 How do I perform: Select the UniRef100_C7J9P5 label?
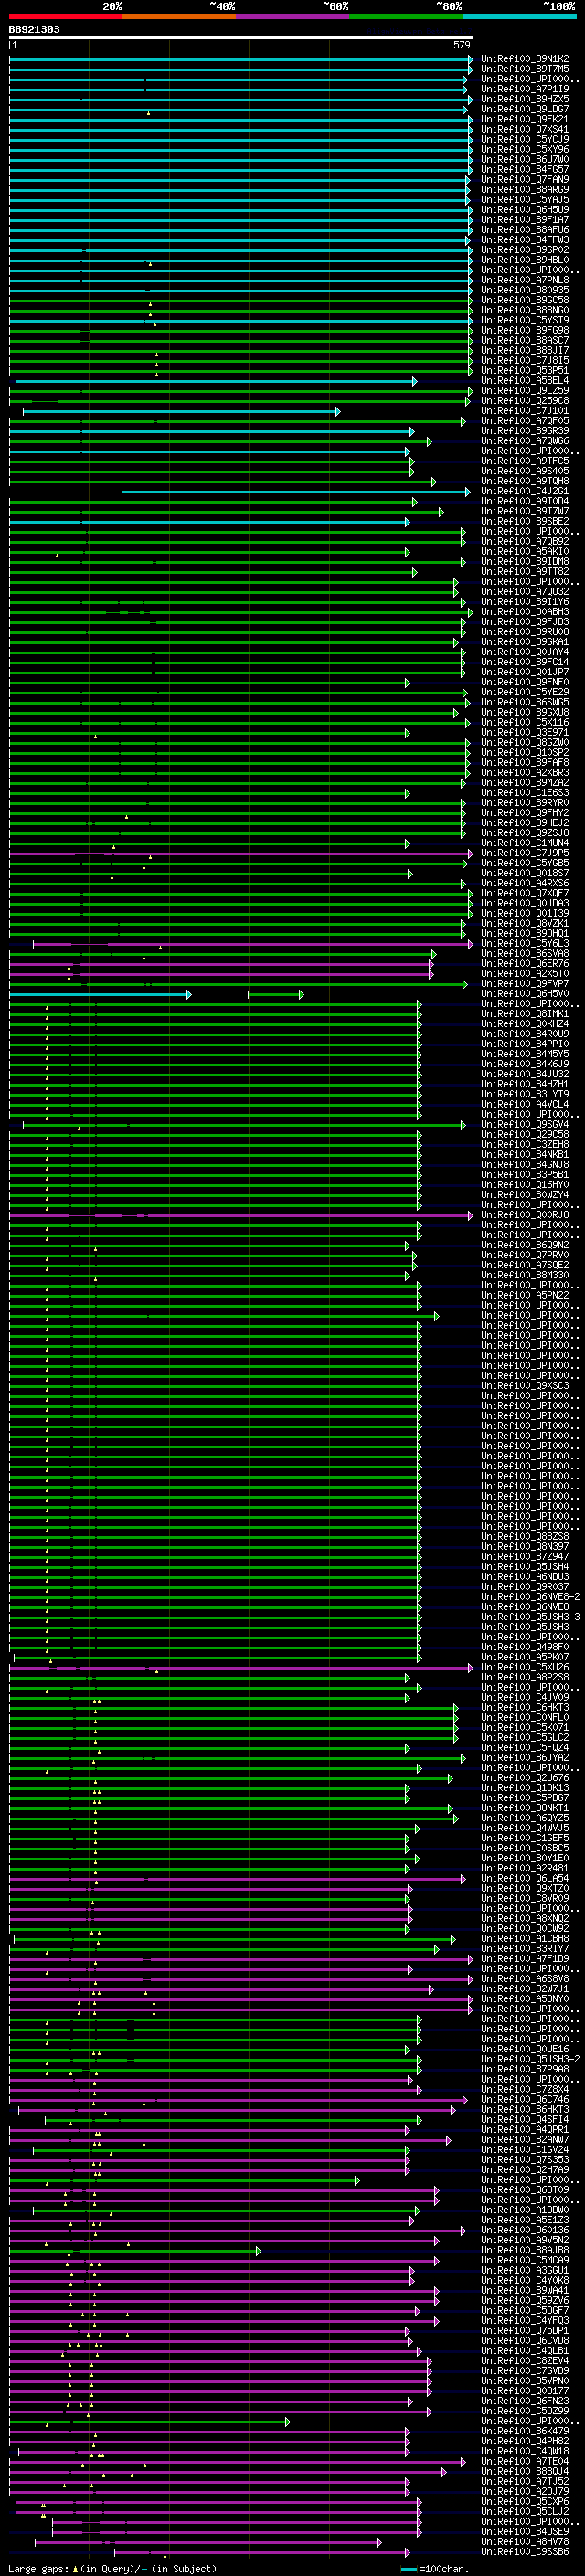click(525, 853)
